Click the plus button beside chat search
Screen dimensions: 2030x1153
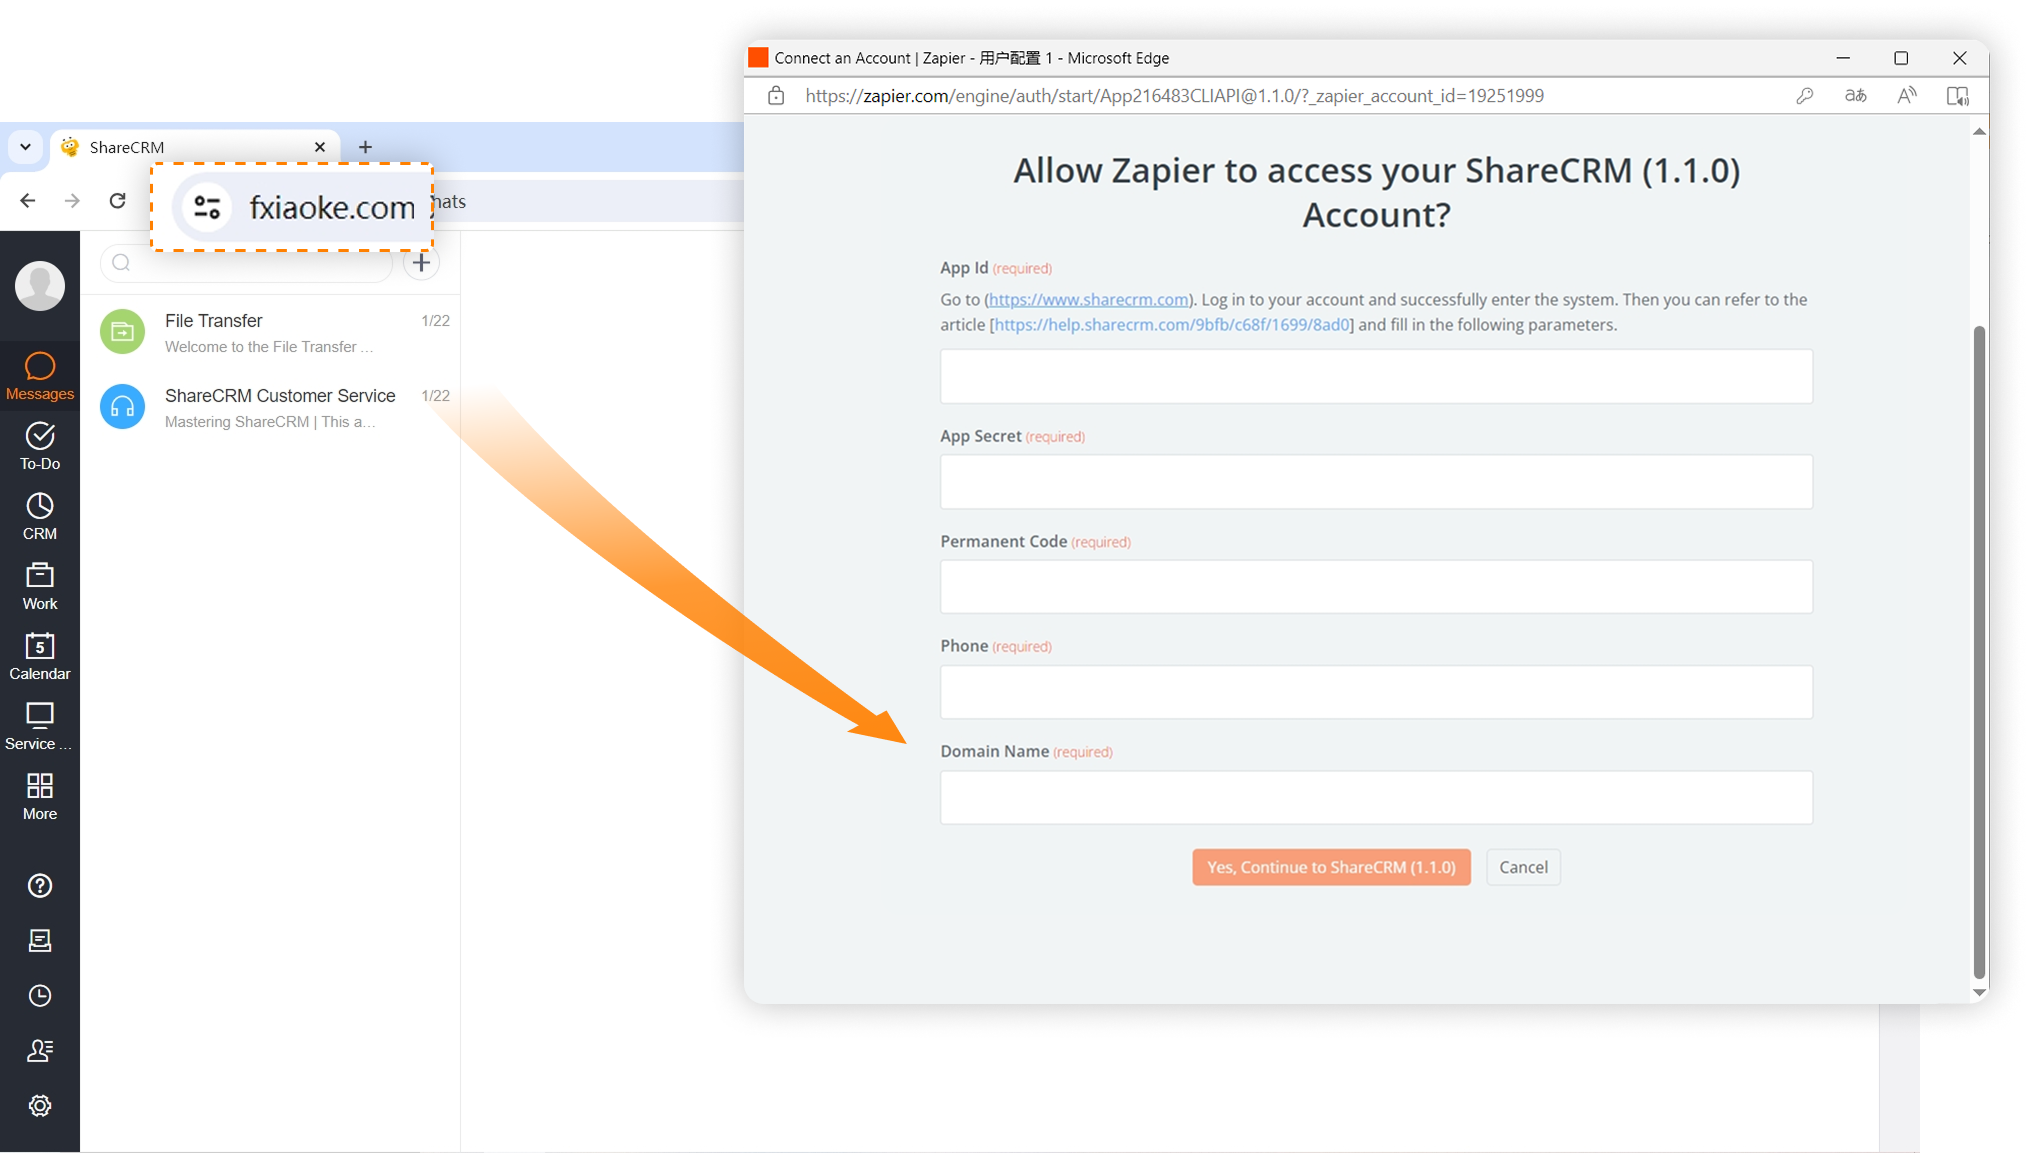coord(421,263)
